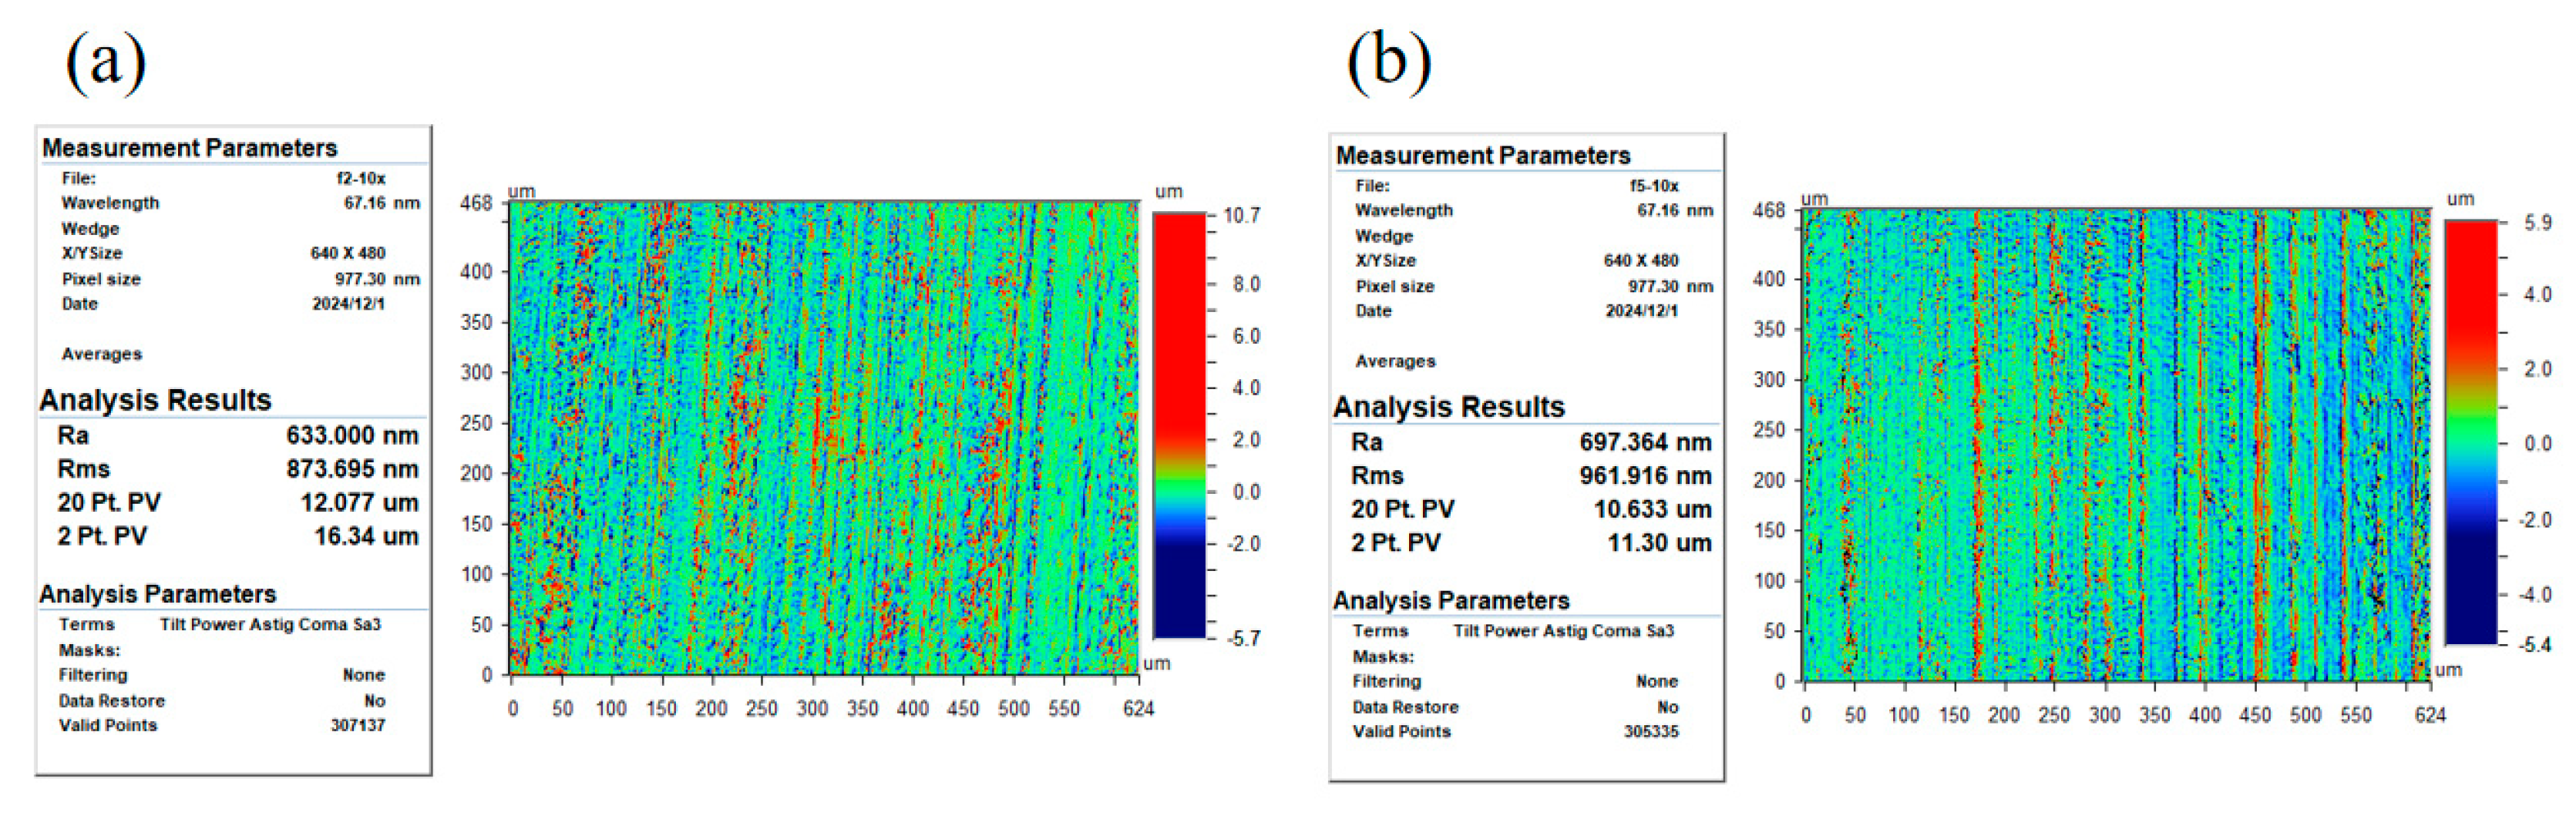The height and width of the screenshot is (816, 2576).
Task: Click the file name f2-10x
Action: 360,178
